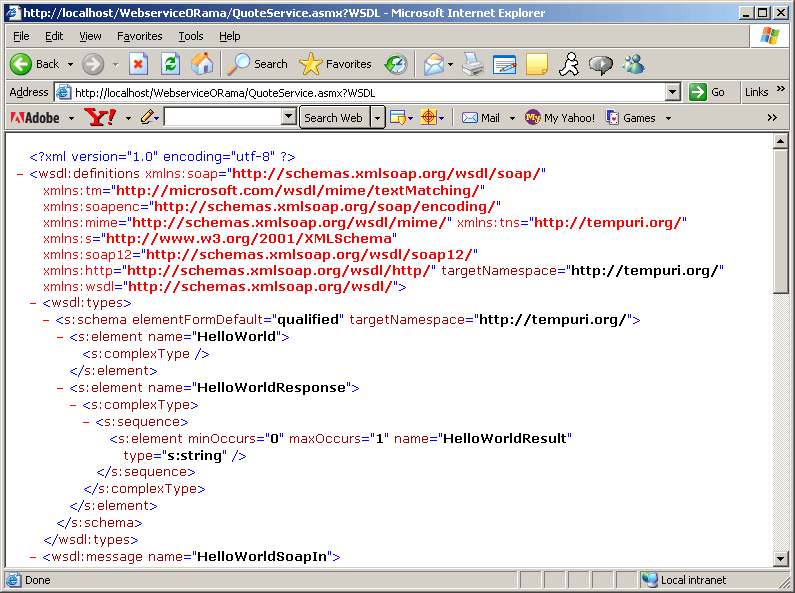
Task: Open the Favorites menu
Action: pyautogui.click(x=139, y=36)
